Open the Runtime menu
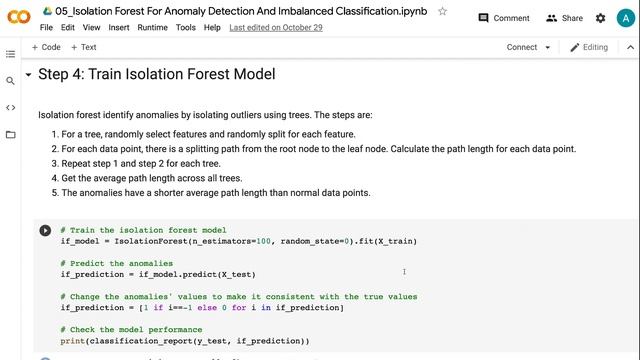The height and width of the screenshot is (360, 640). coord(152,27)
